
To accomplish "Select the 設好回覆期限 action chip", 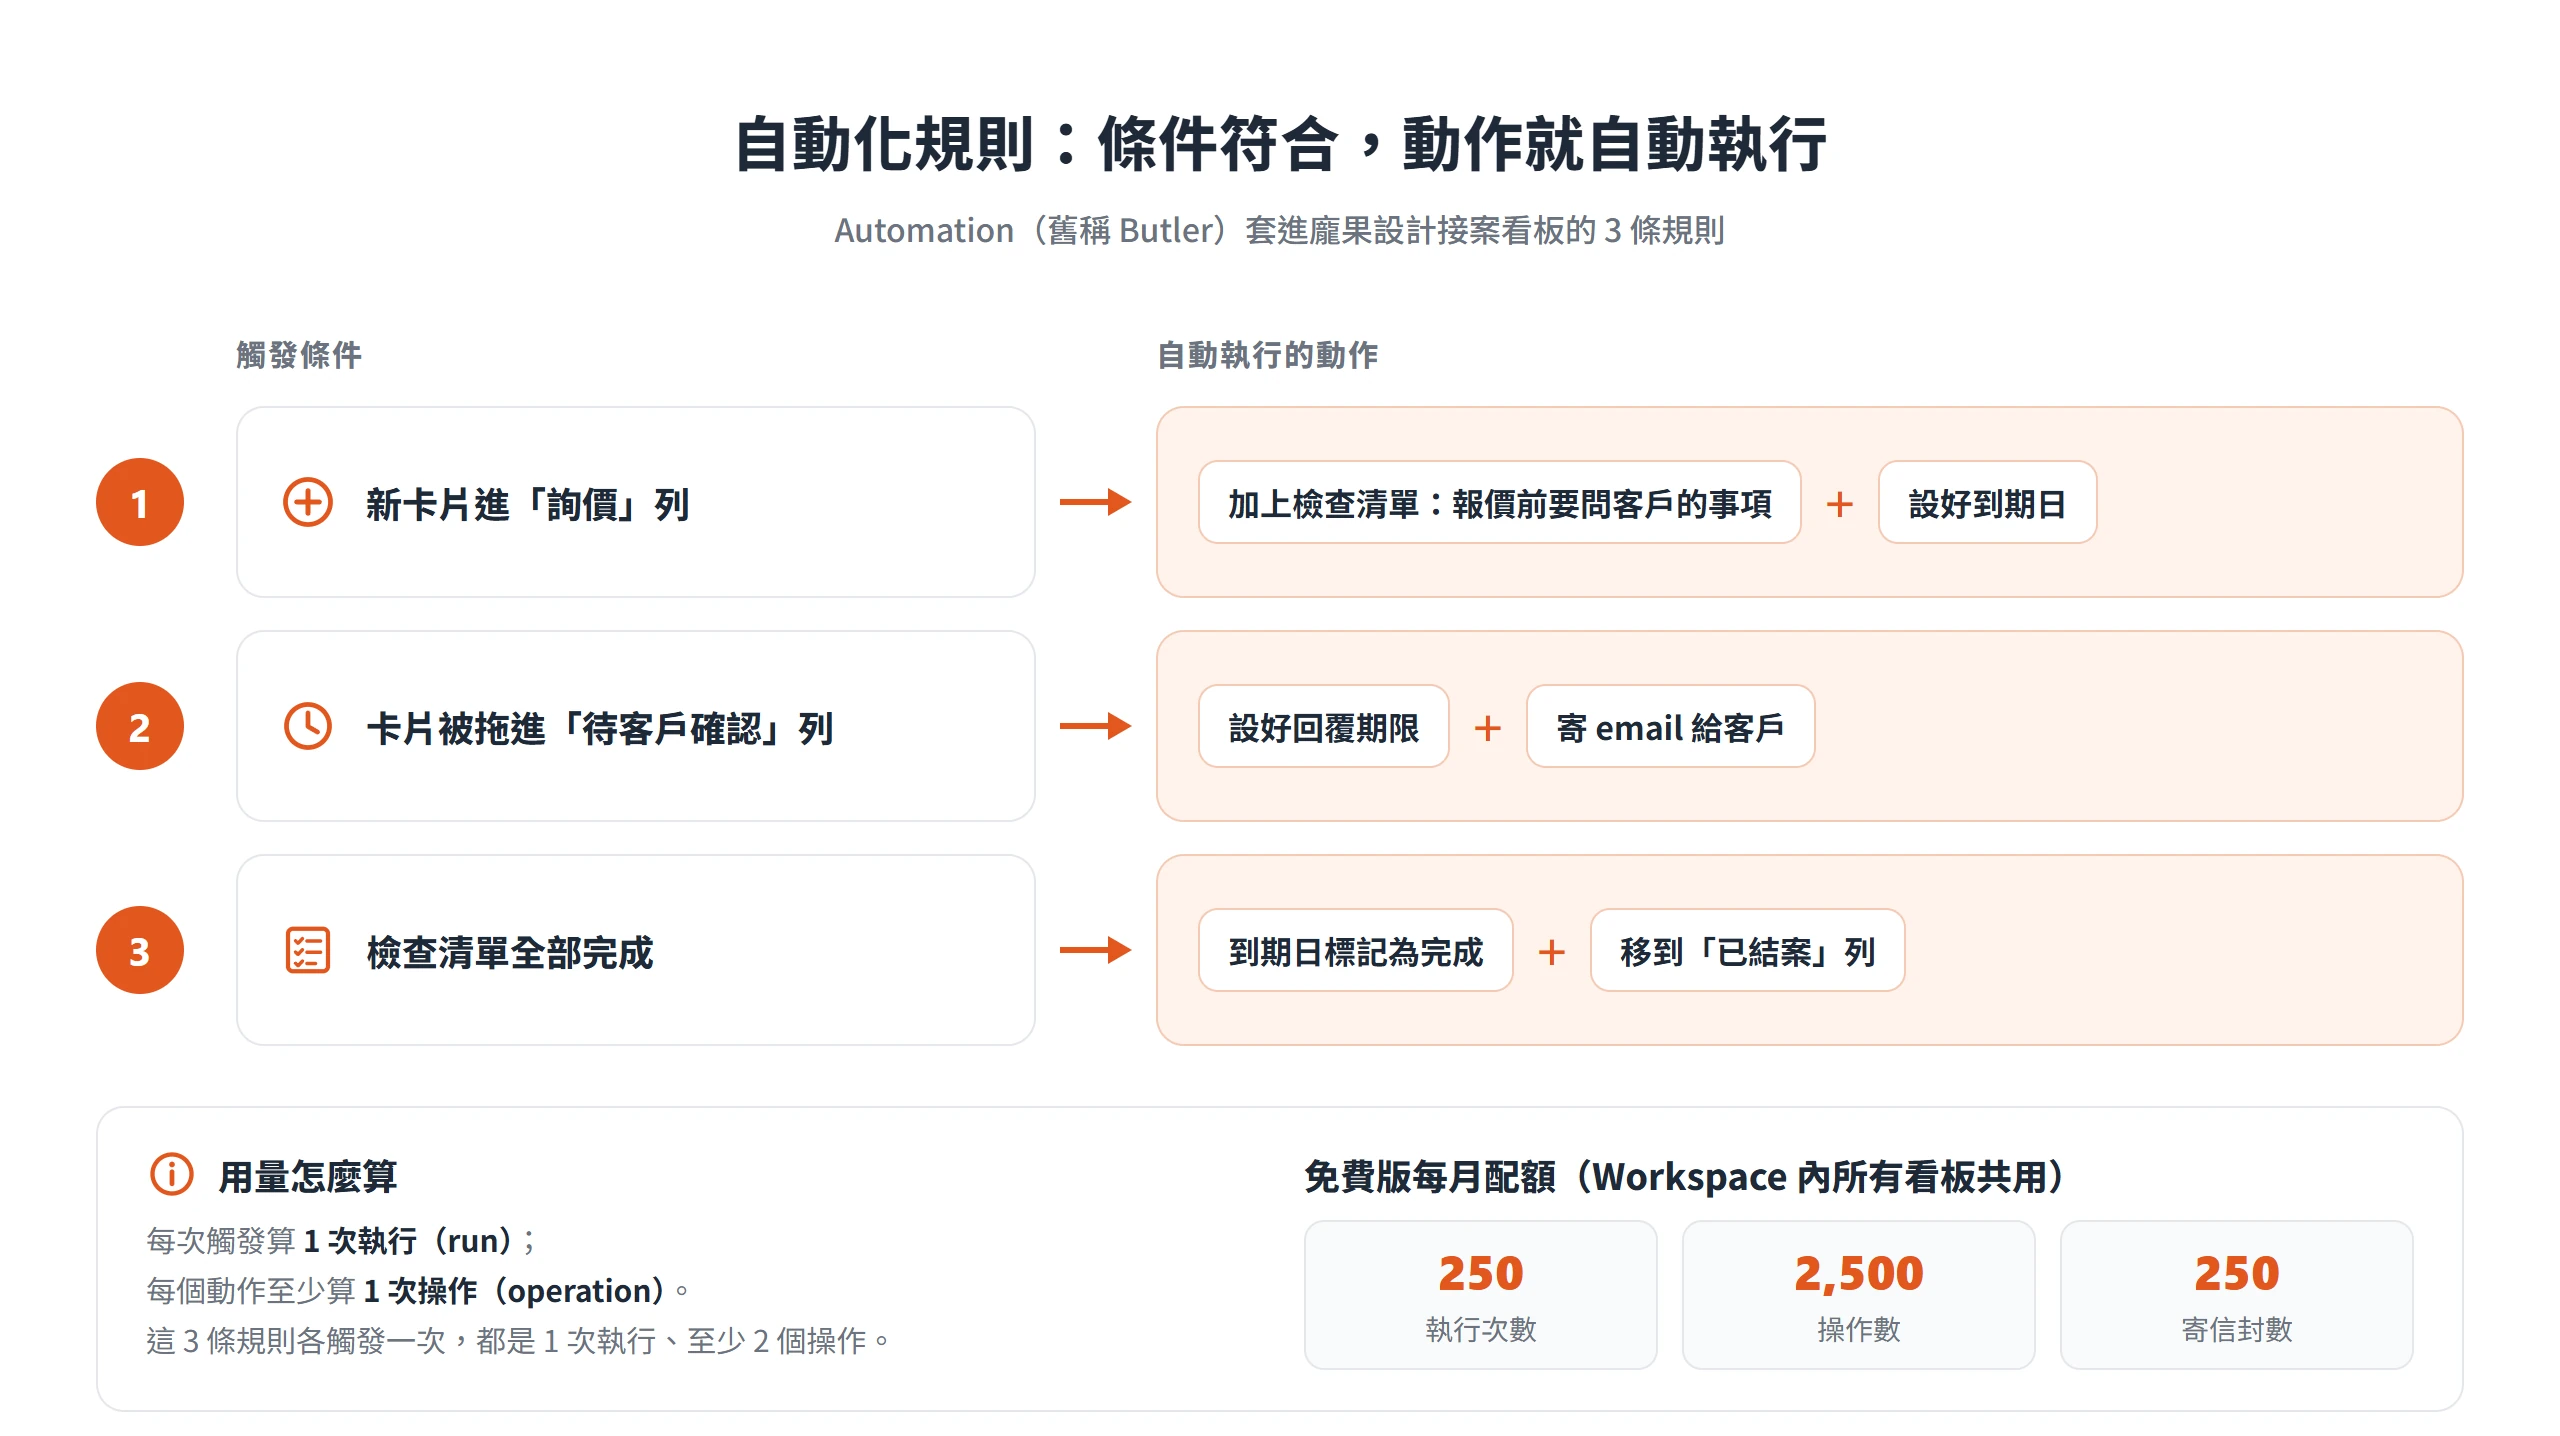I will [x=1323, y=727].
